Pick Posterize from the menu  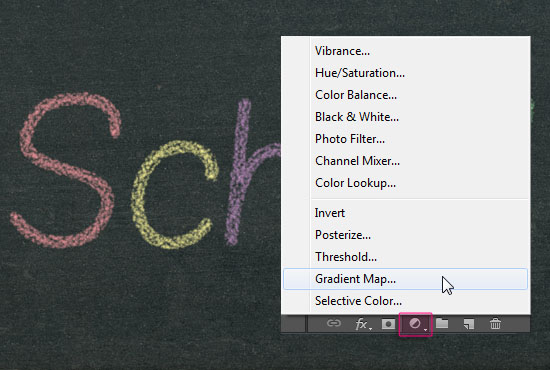point(405,235)
